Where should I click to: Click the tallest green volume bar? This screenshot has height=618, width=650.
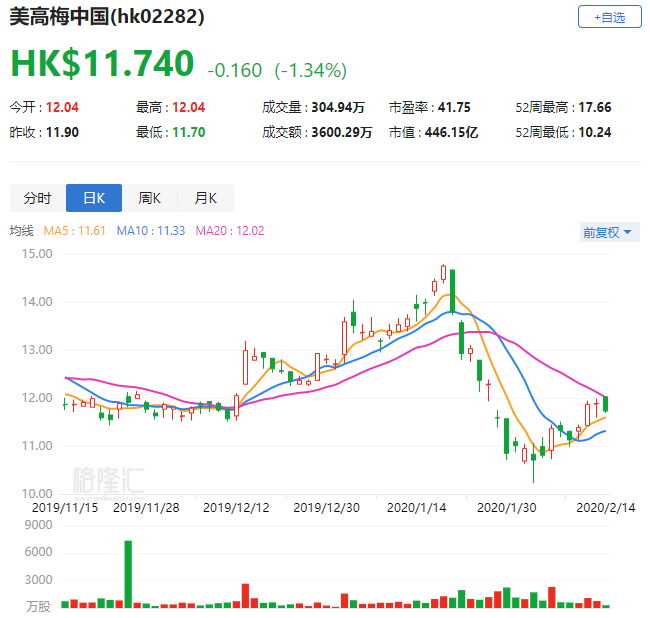click(128, 574)
